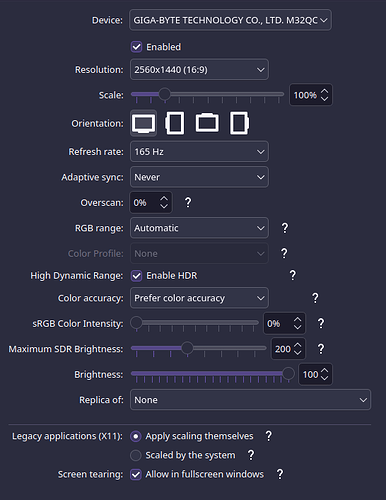
Task: View help for sRGB Color Intensity
Action: point(321,323)
